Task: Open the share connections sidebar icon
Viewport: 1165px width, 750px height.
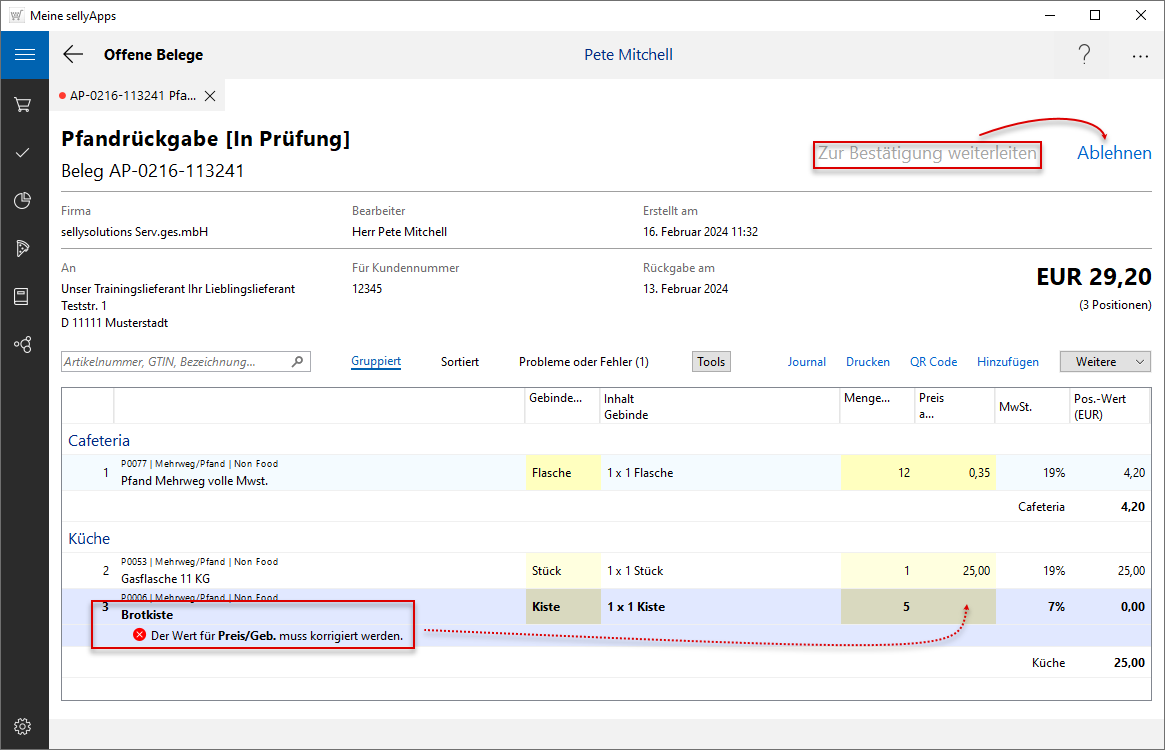Action: [24, 345]
